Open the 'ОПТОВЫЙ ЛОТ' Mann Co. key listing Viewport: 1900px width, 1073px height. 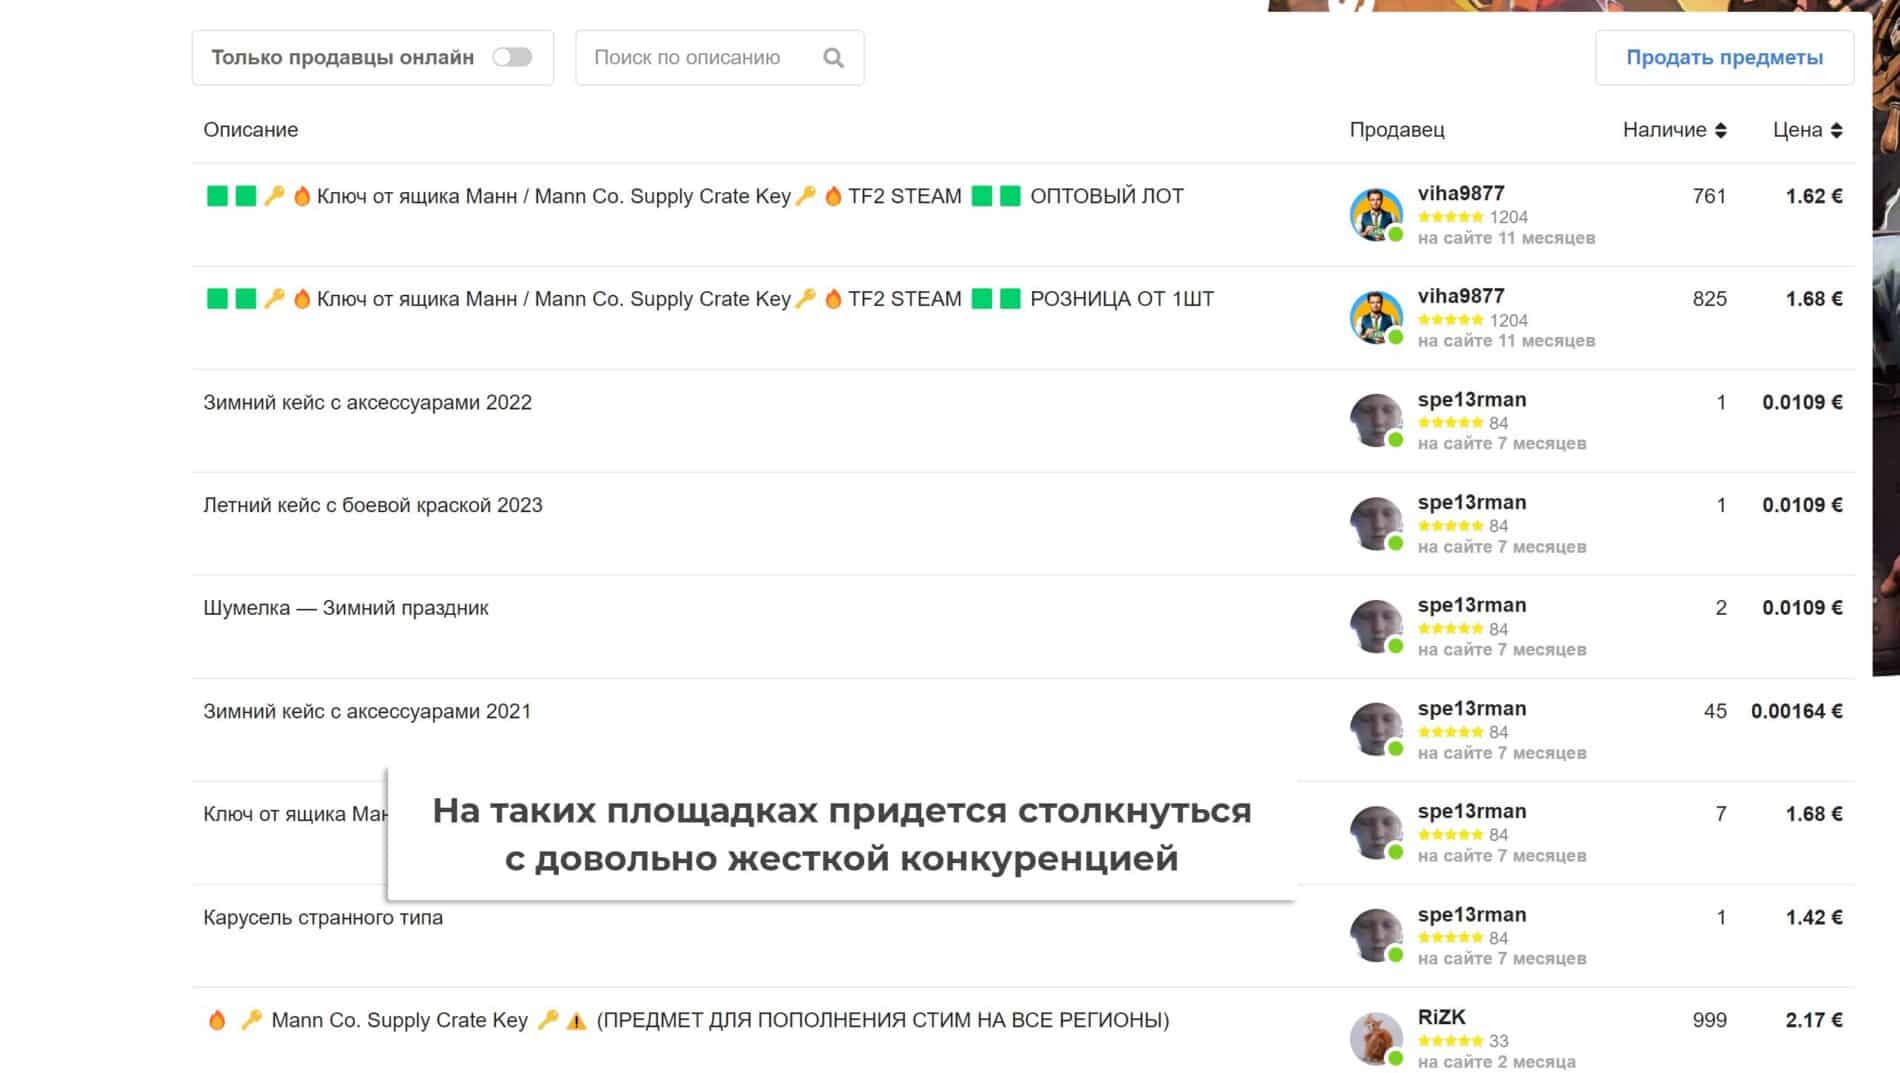pos(693,196)
